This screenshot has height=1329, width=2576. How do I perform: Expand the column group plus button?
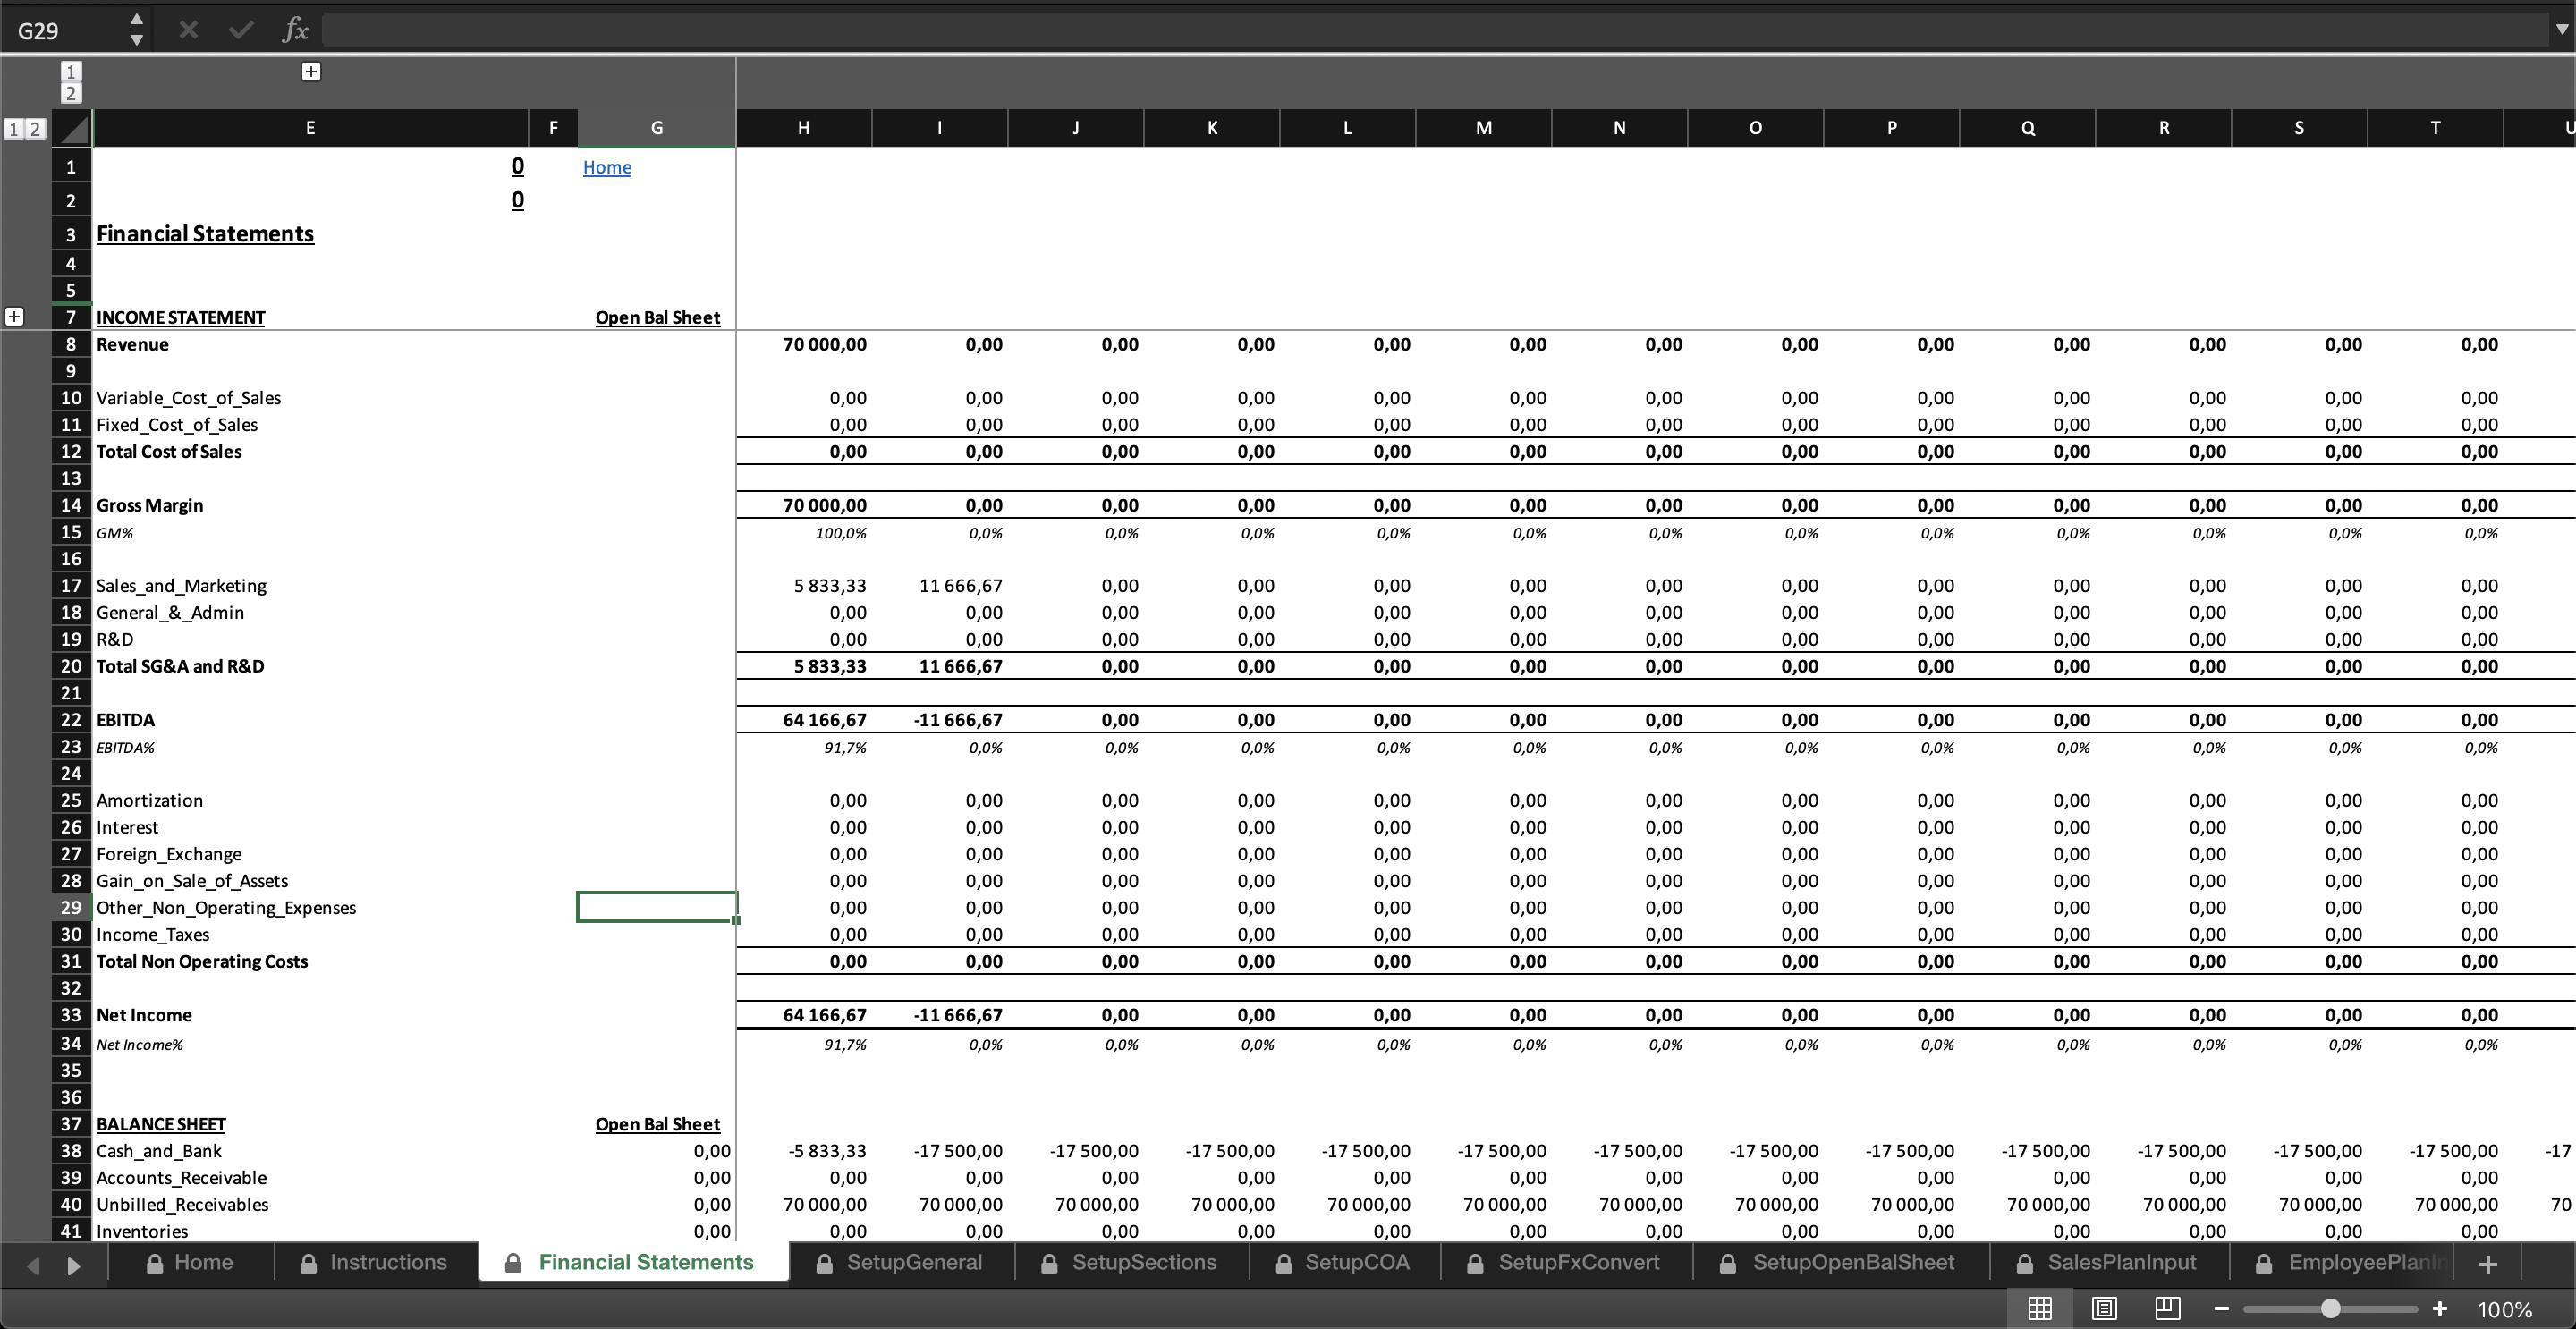click(311, 71)
